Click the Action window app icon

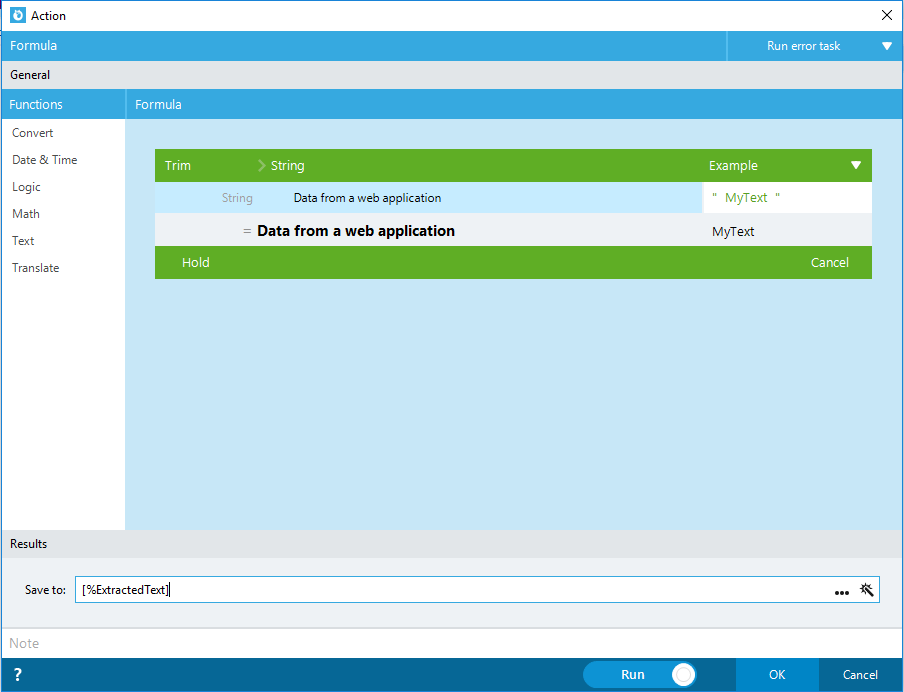[18, 15]
